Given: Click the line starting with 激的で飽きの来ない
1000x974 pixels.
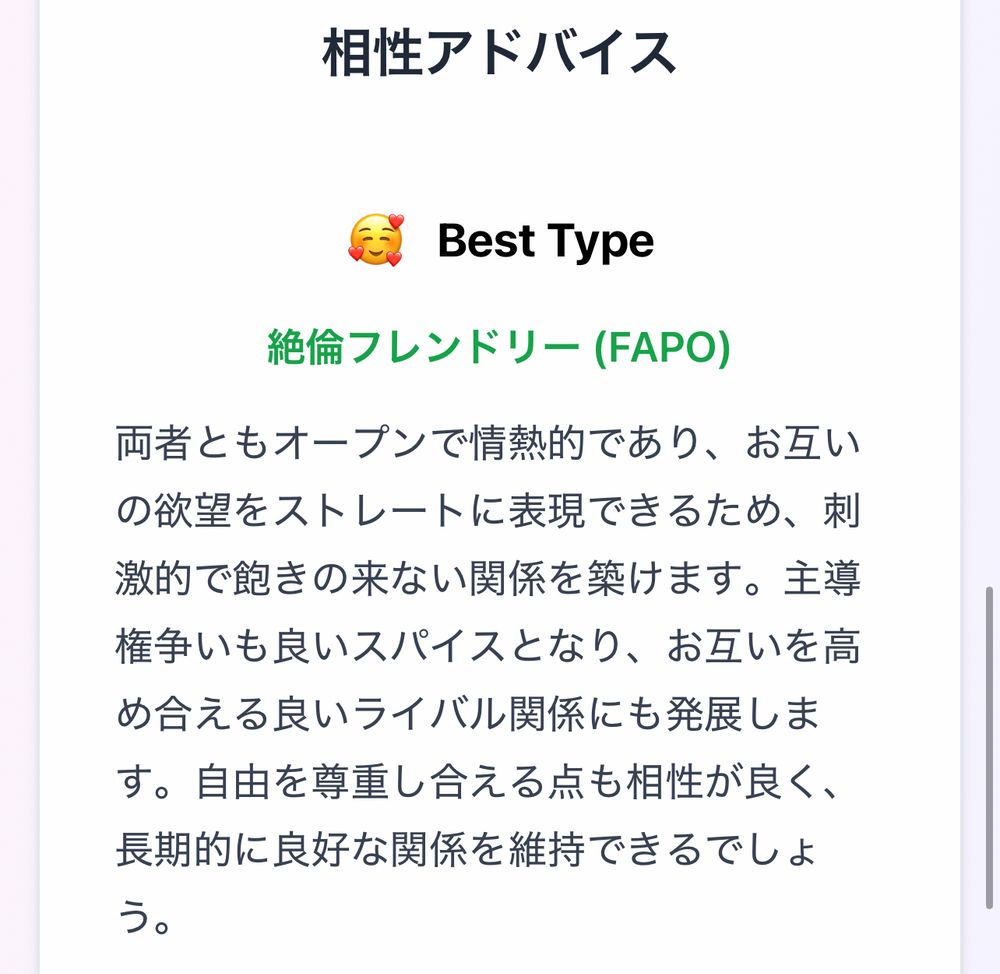Looking at the screenshot, I should point(489,578).
